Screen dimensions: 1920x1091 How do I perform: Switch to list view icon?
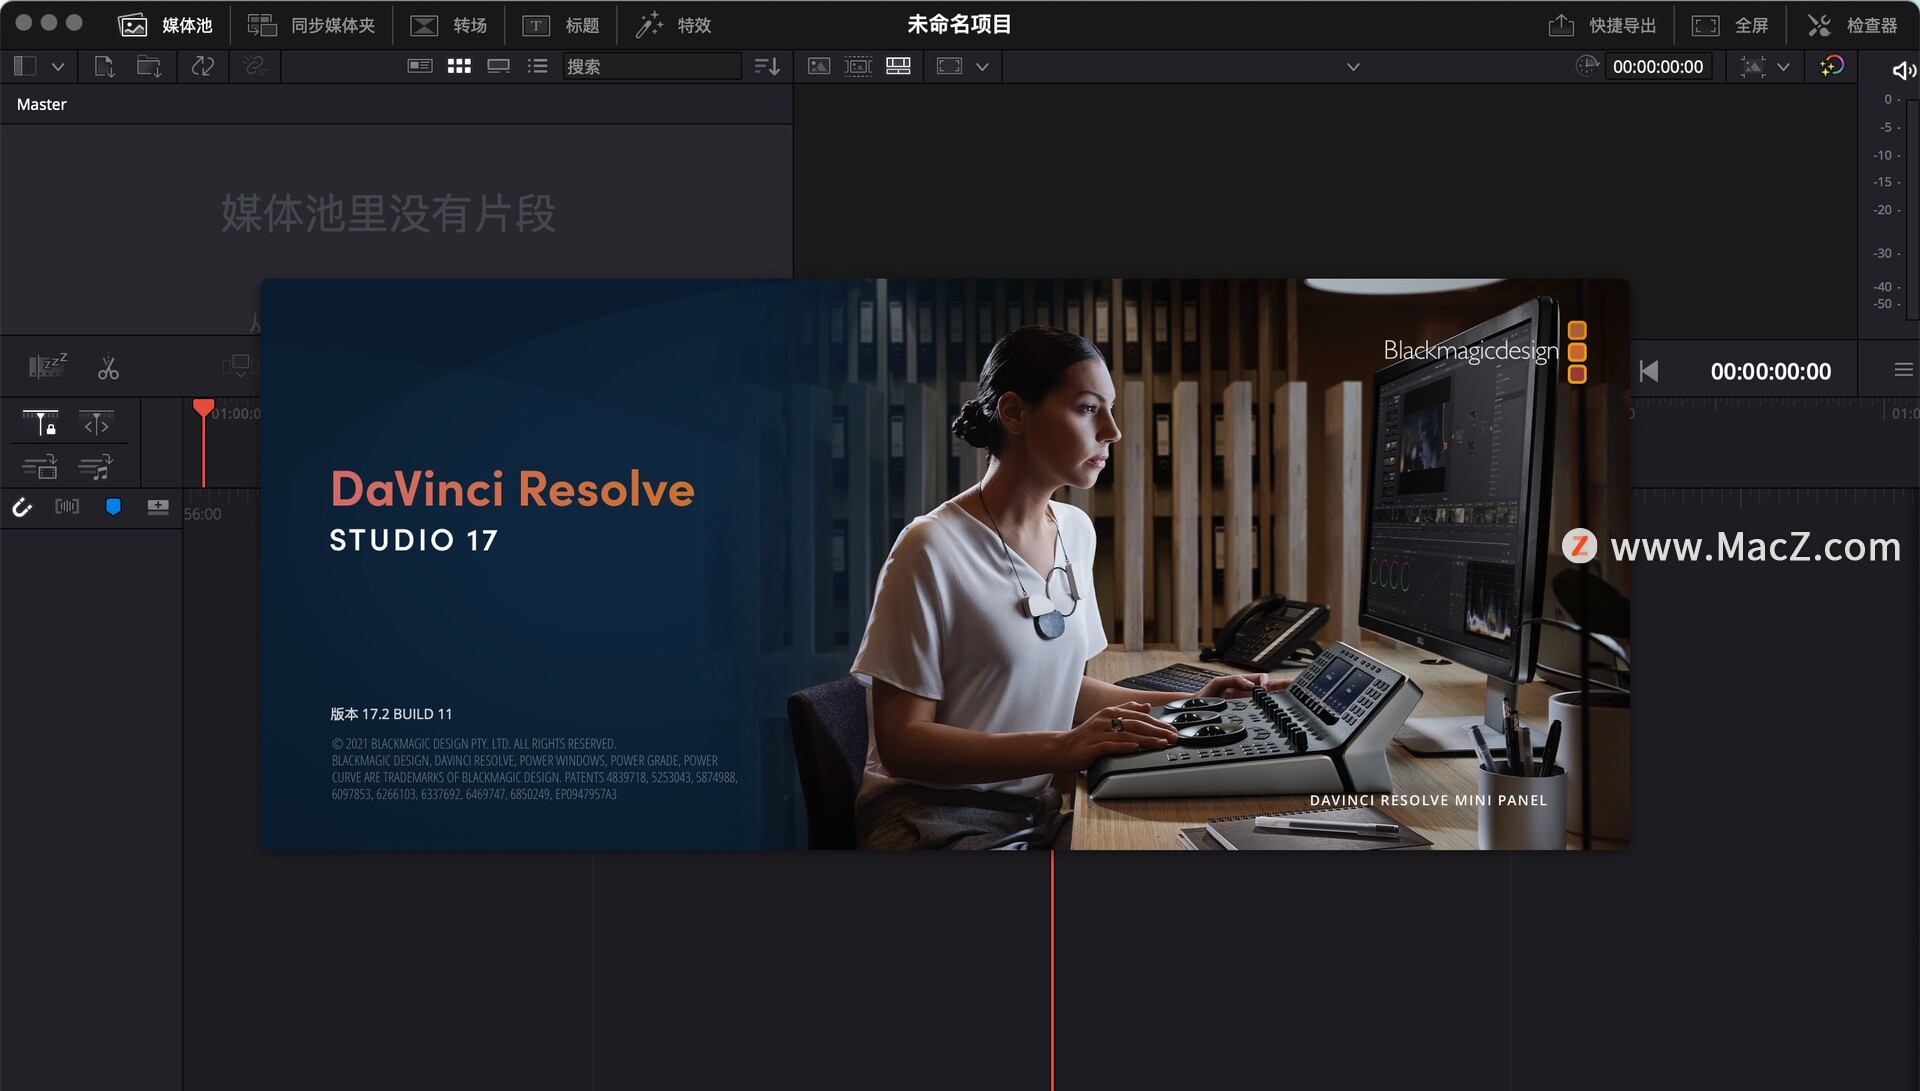(x=538, y=66)
